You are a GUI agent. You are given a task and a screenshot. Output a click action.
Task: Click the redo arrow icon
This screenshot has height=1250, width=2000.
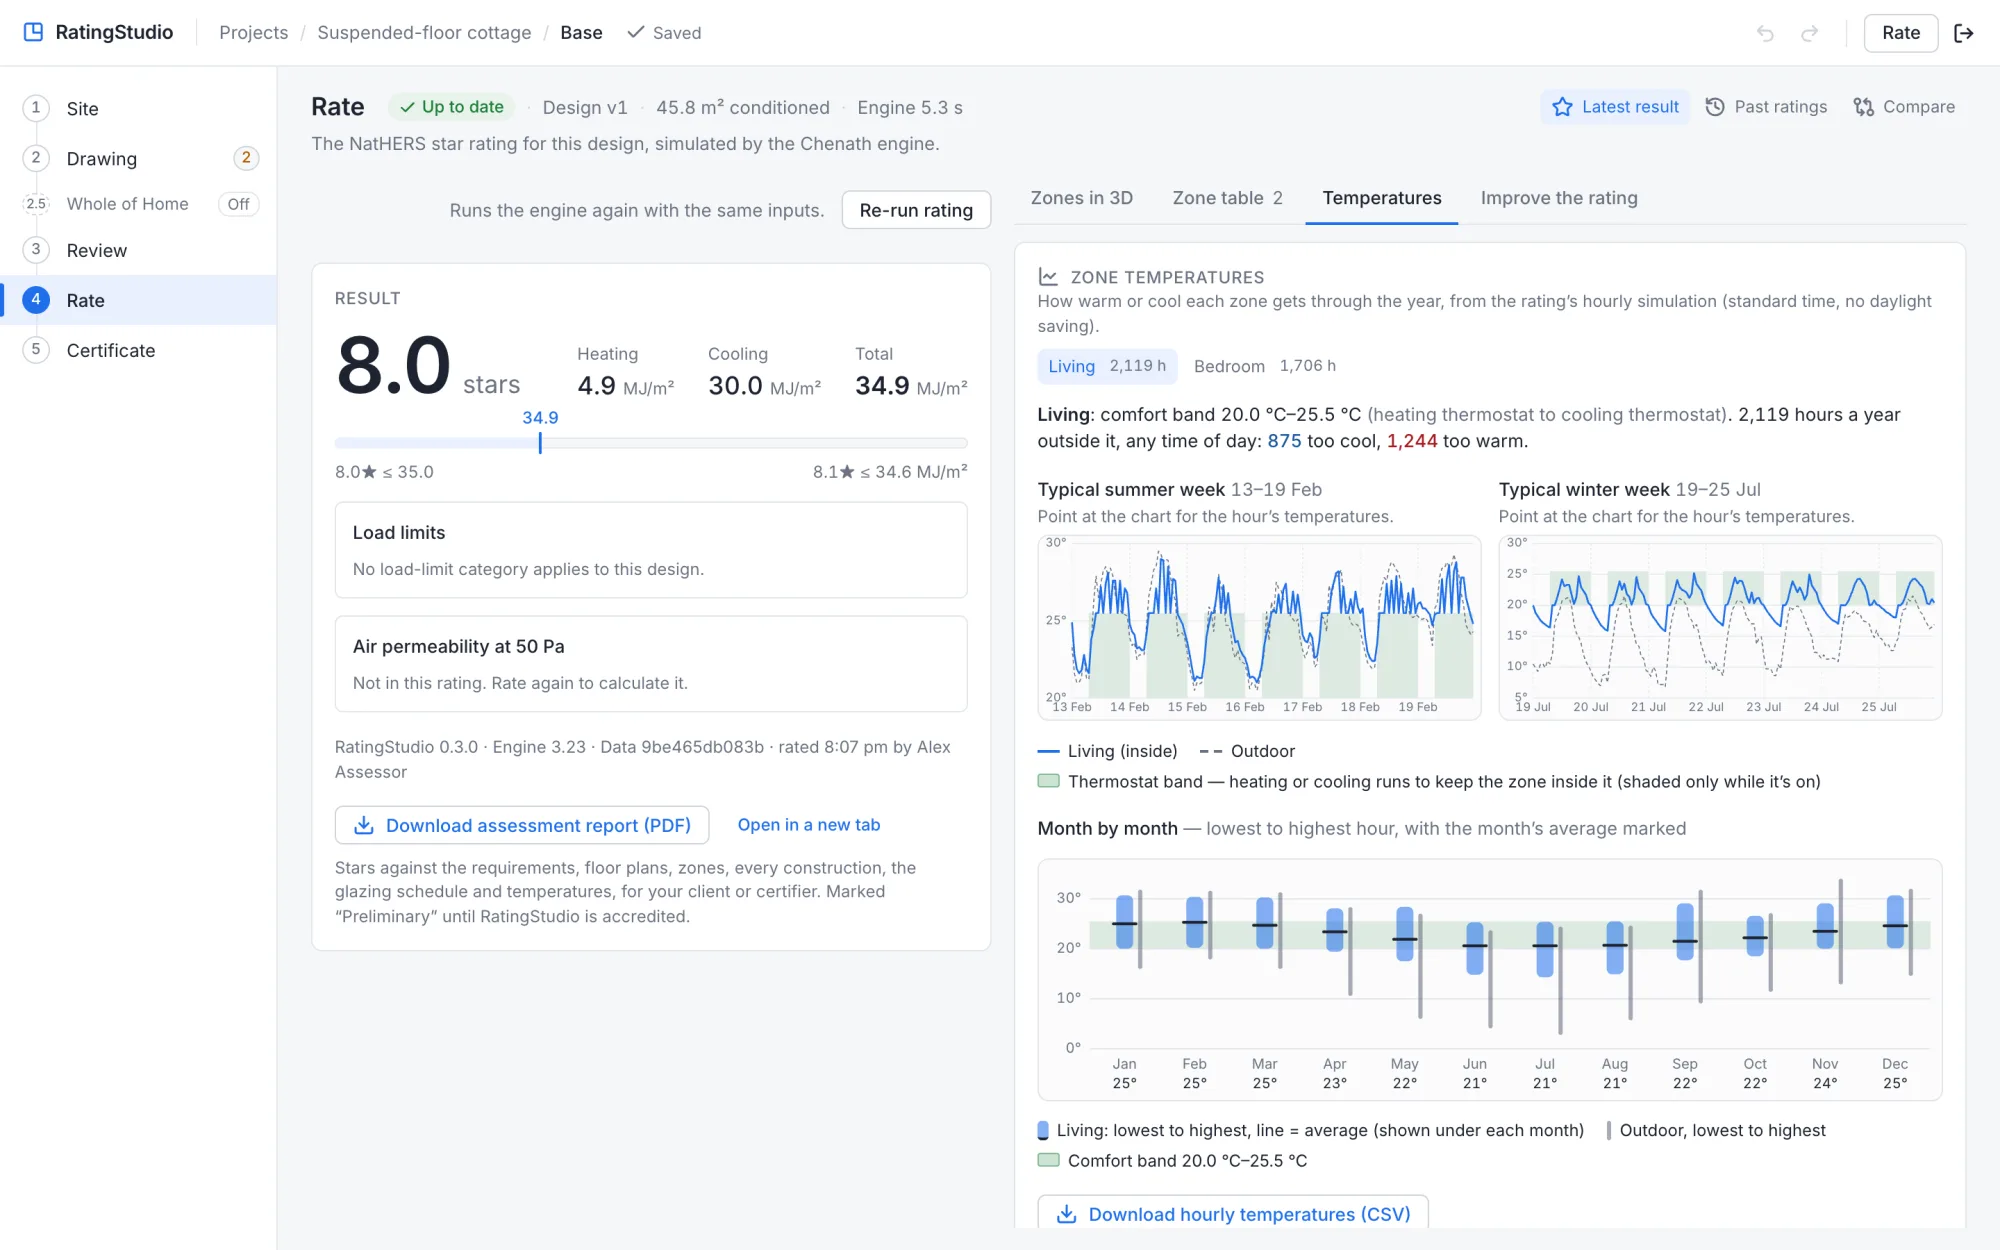coord(1809,33)
